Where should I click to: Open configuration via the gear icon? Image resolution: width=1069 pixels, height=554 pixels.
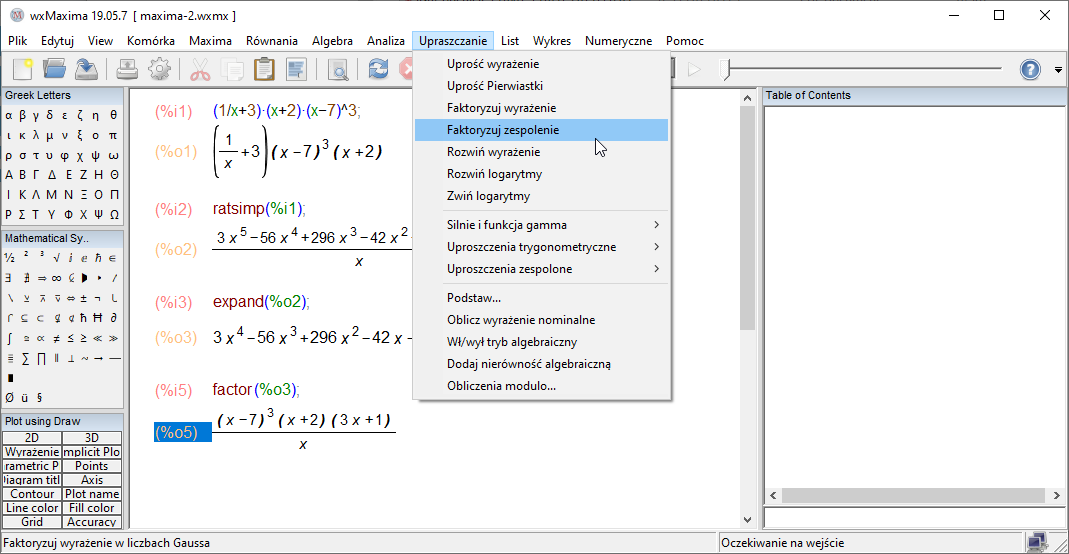click(159, 69)
